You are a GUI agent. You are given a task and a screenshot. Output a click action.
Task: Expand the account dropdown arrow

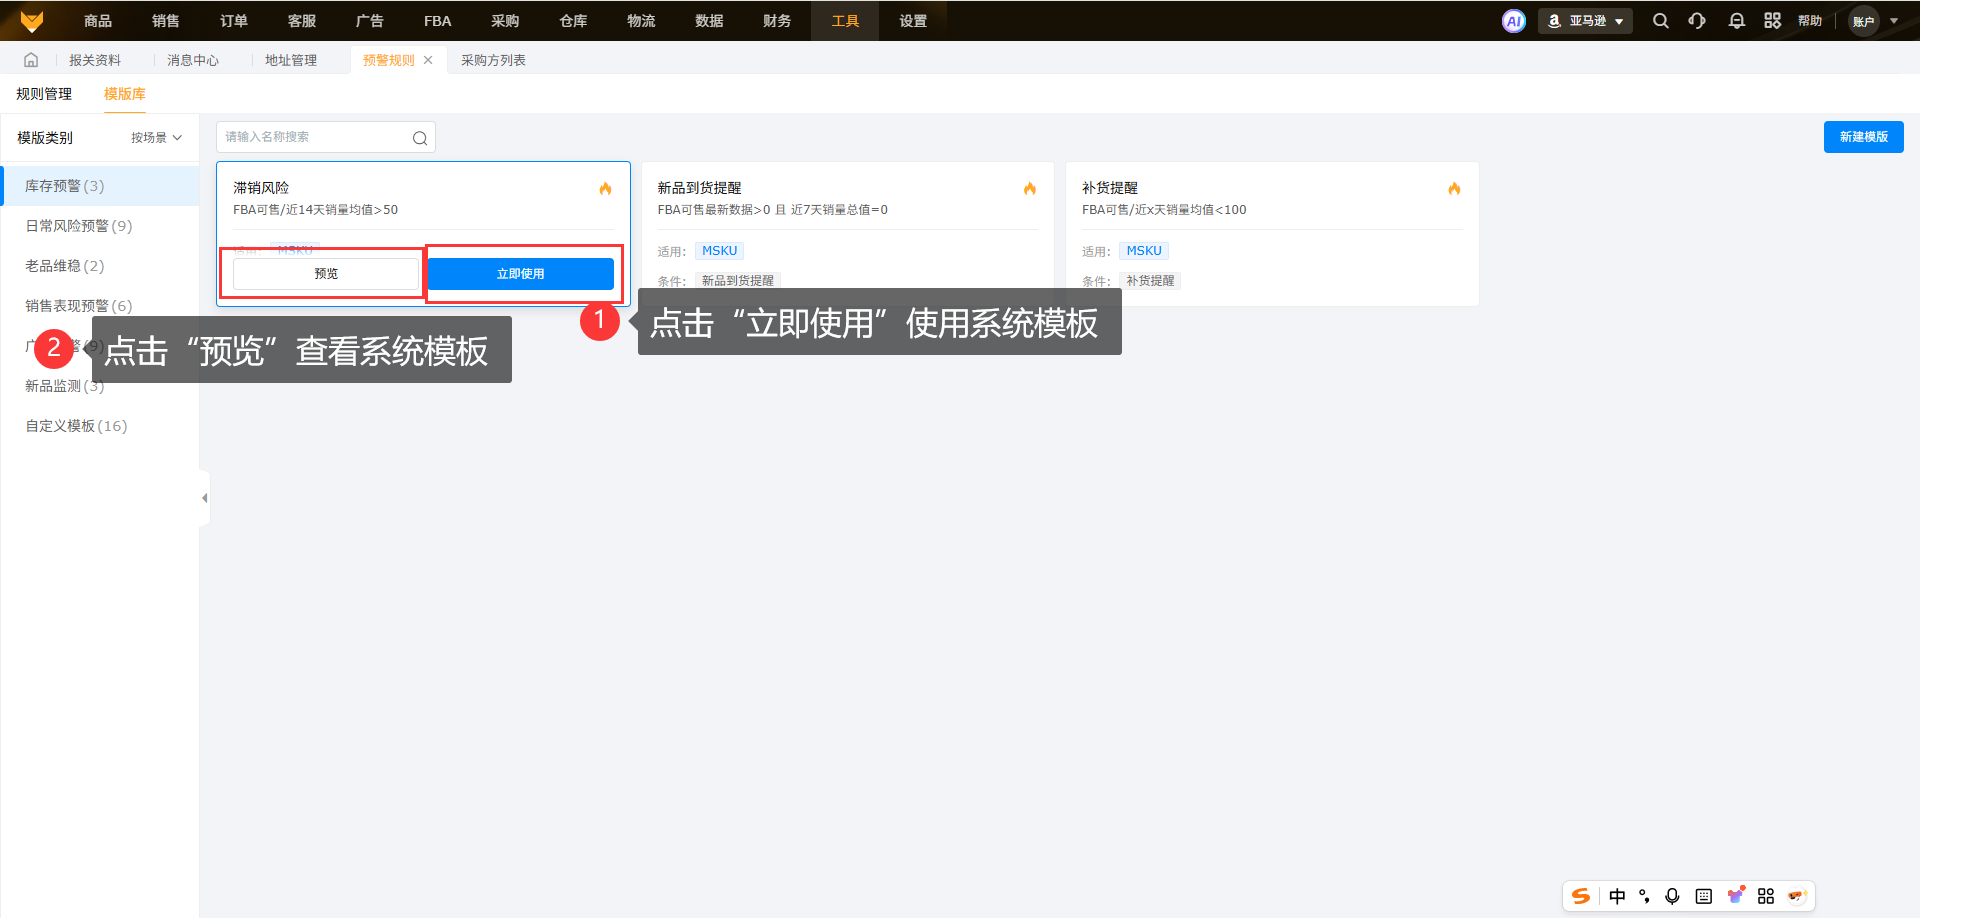(1894, 21)
